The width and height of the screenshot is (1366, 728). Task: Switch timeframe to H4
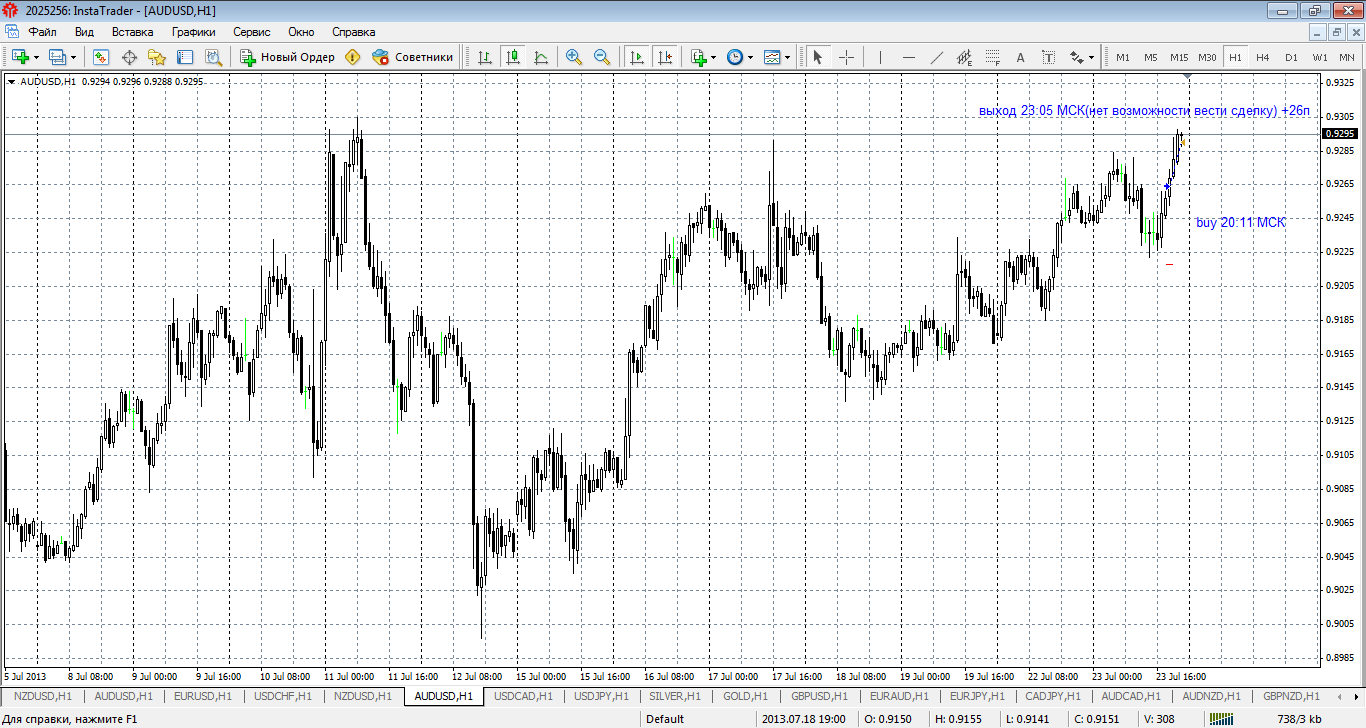tap(1263, 57)
